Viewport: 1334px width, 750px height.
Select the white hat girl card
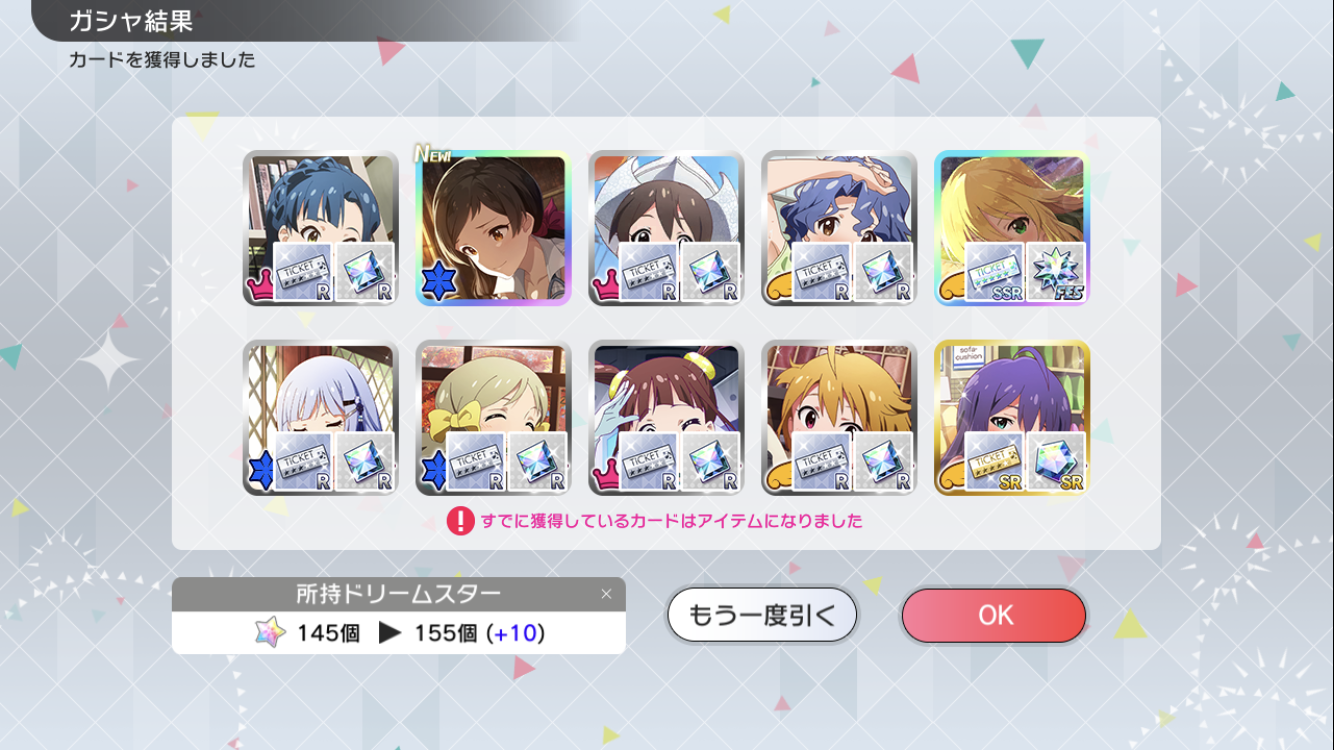667,228
